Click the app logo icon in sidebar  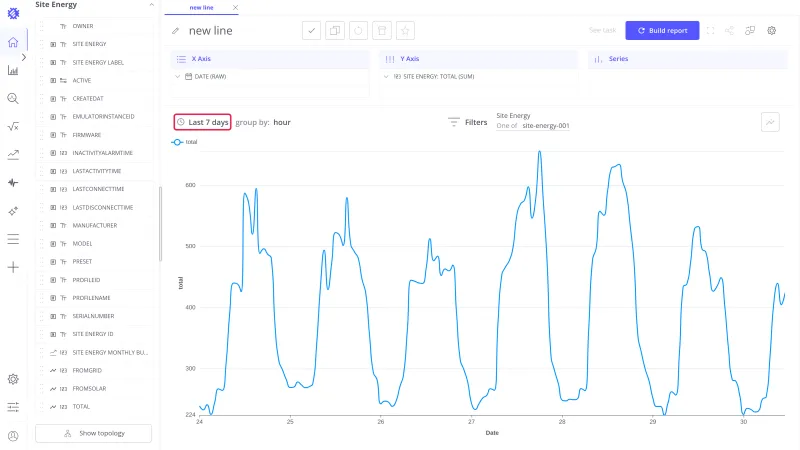tap(13, 13)
